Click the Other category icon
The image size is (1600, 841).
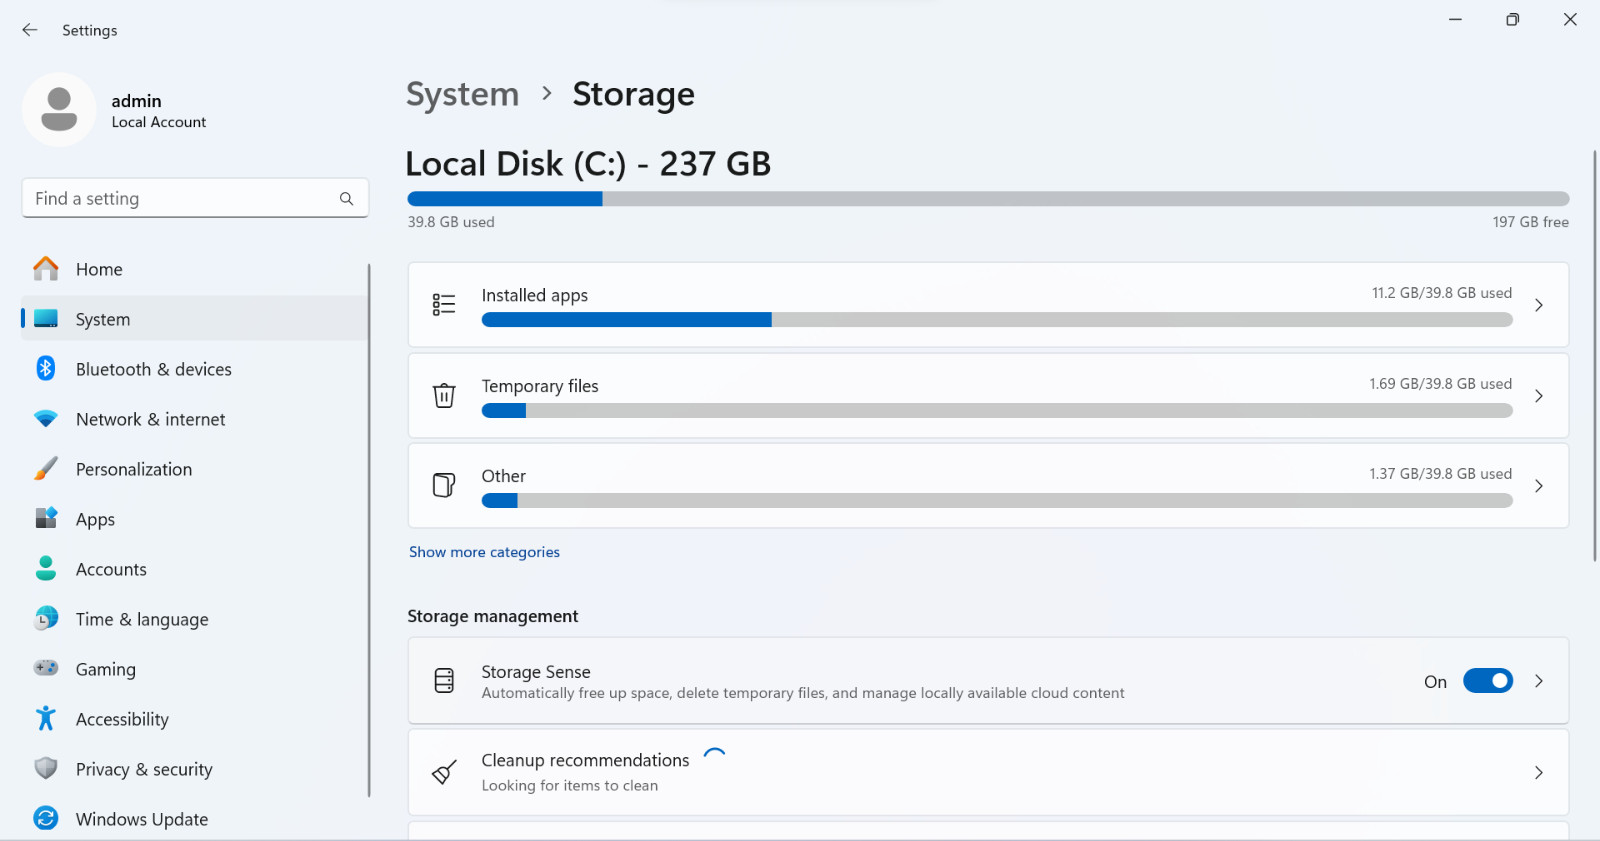(444, 485)
